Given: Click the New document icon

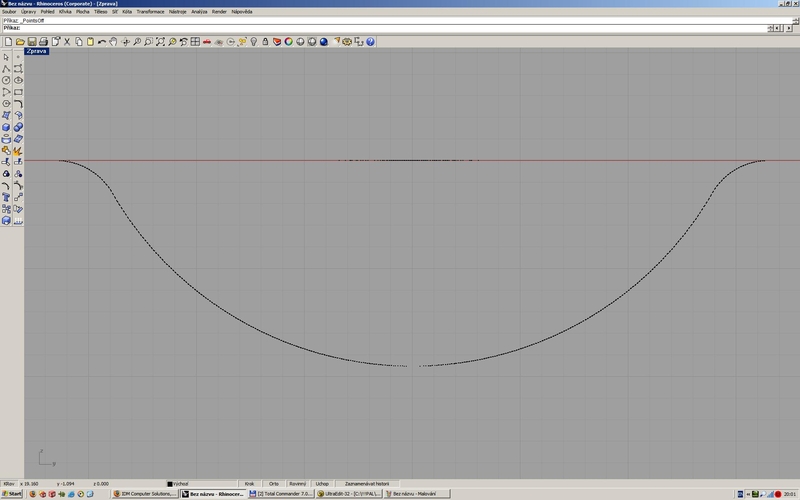Looking at the screenshot, I should [7, 42].
